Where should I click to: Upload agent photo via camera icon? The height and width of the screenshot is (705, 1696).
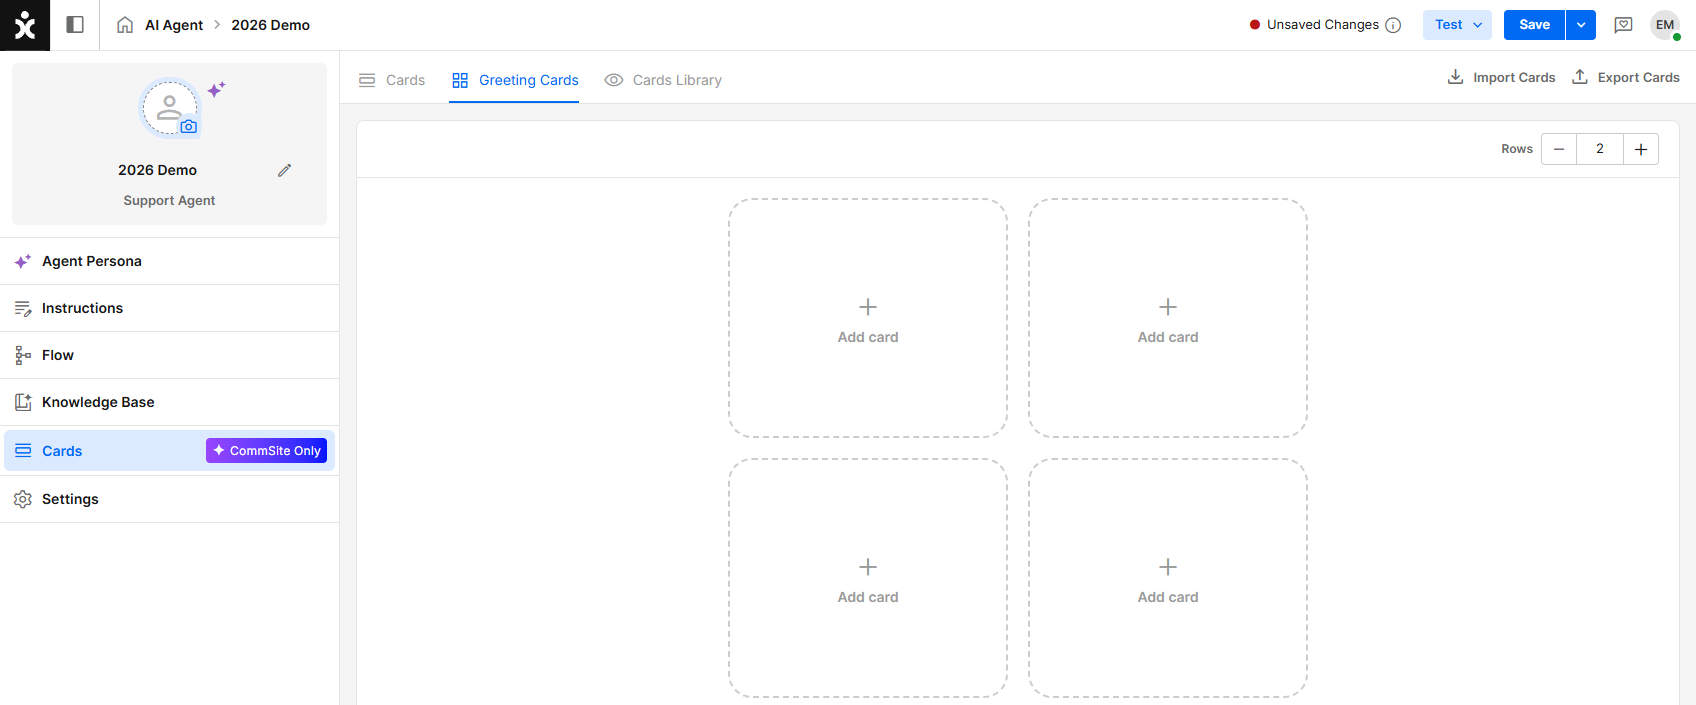click(x=189, y=127)
